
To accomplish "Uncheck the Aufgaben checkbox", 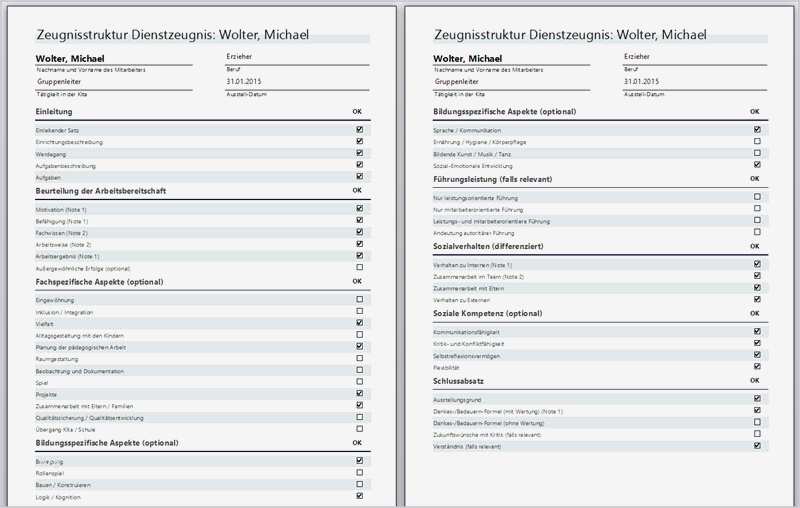I will 360,176.
